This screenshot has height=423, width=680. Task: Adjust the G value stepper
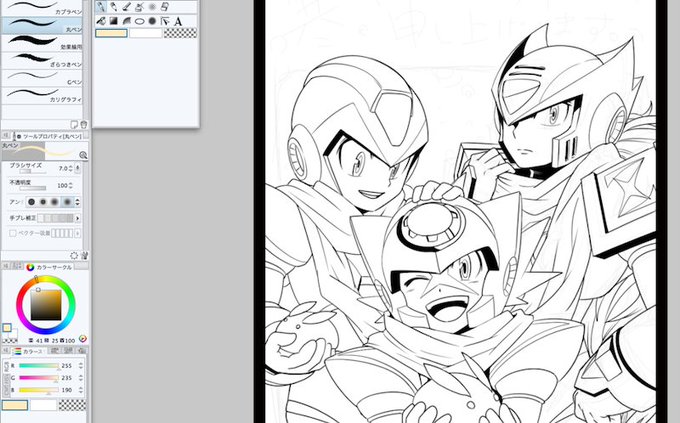point(81,378)
